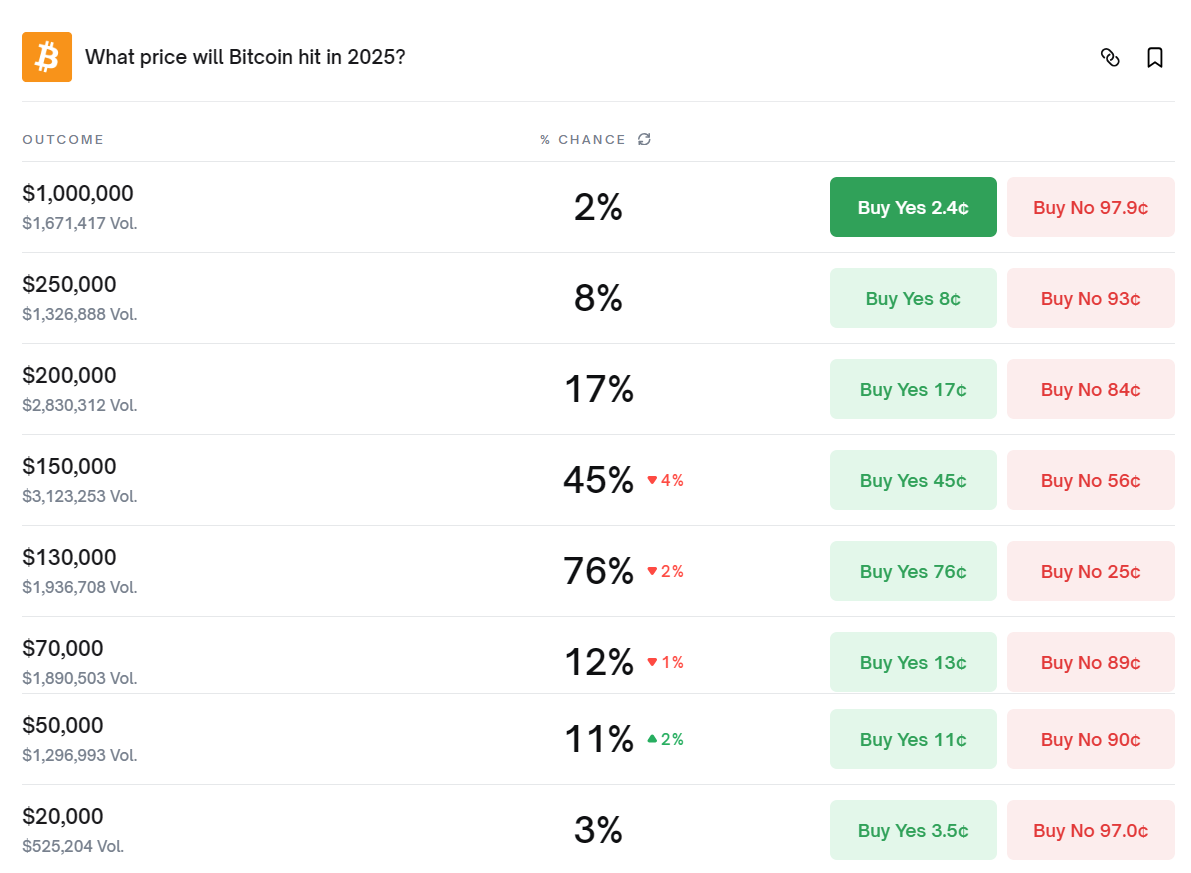Screen dimensions: 1191x873
Task: Buy No at 97.9¢ for $1,000,000
Action: tap(1090, 207)
